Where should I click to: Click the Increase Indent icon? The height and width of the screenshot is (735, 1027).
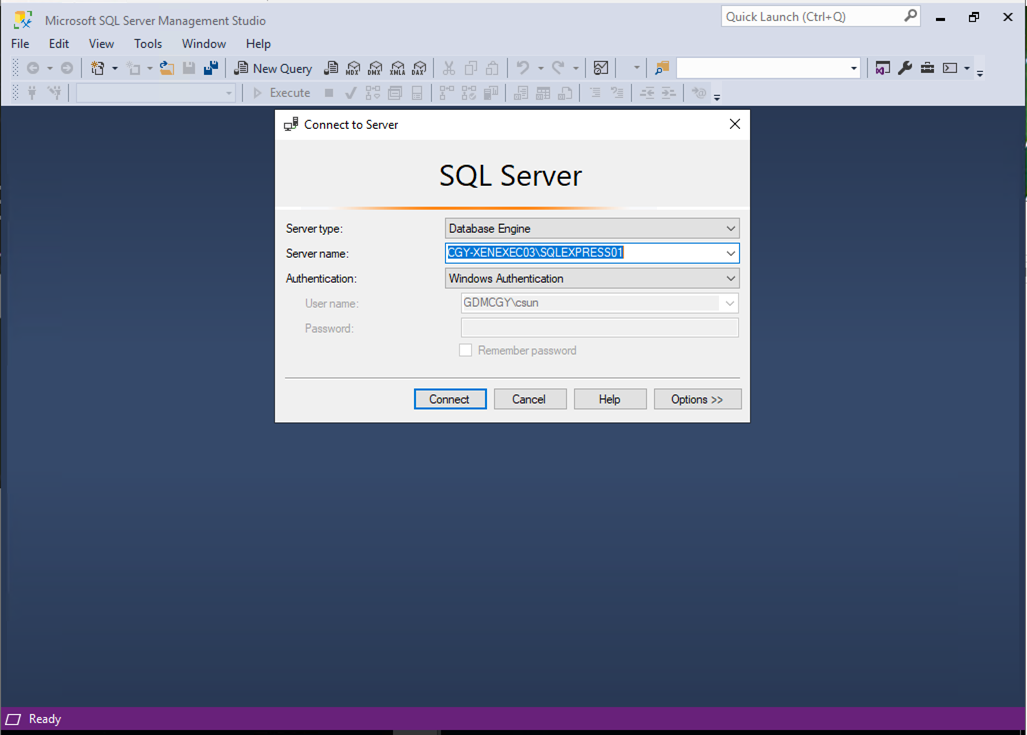669,93
